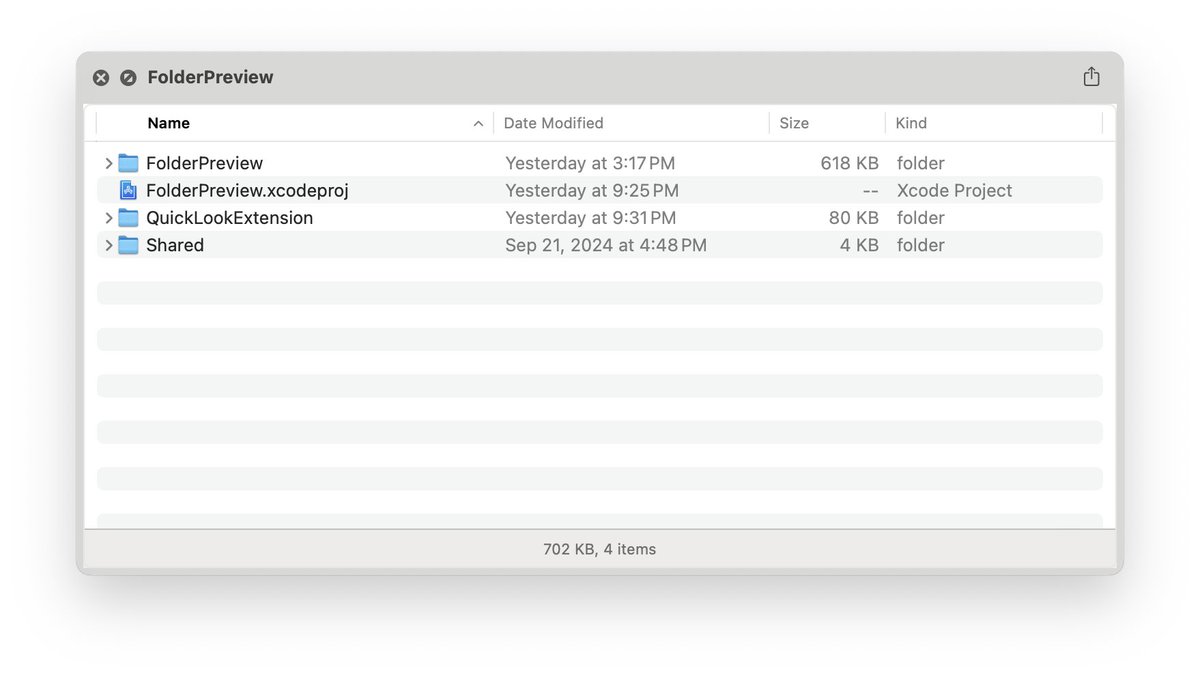Select the Shared folder name
The height and width of the screenshot is (676, 1200).
coord(175,245)
